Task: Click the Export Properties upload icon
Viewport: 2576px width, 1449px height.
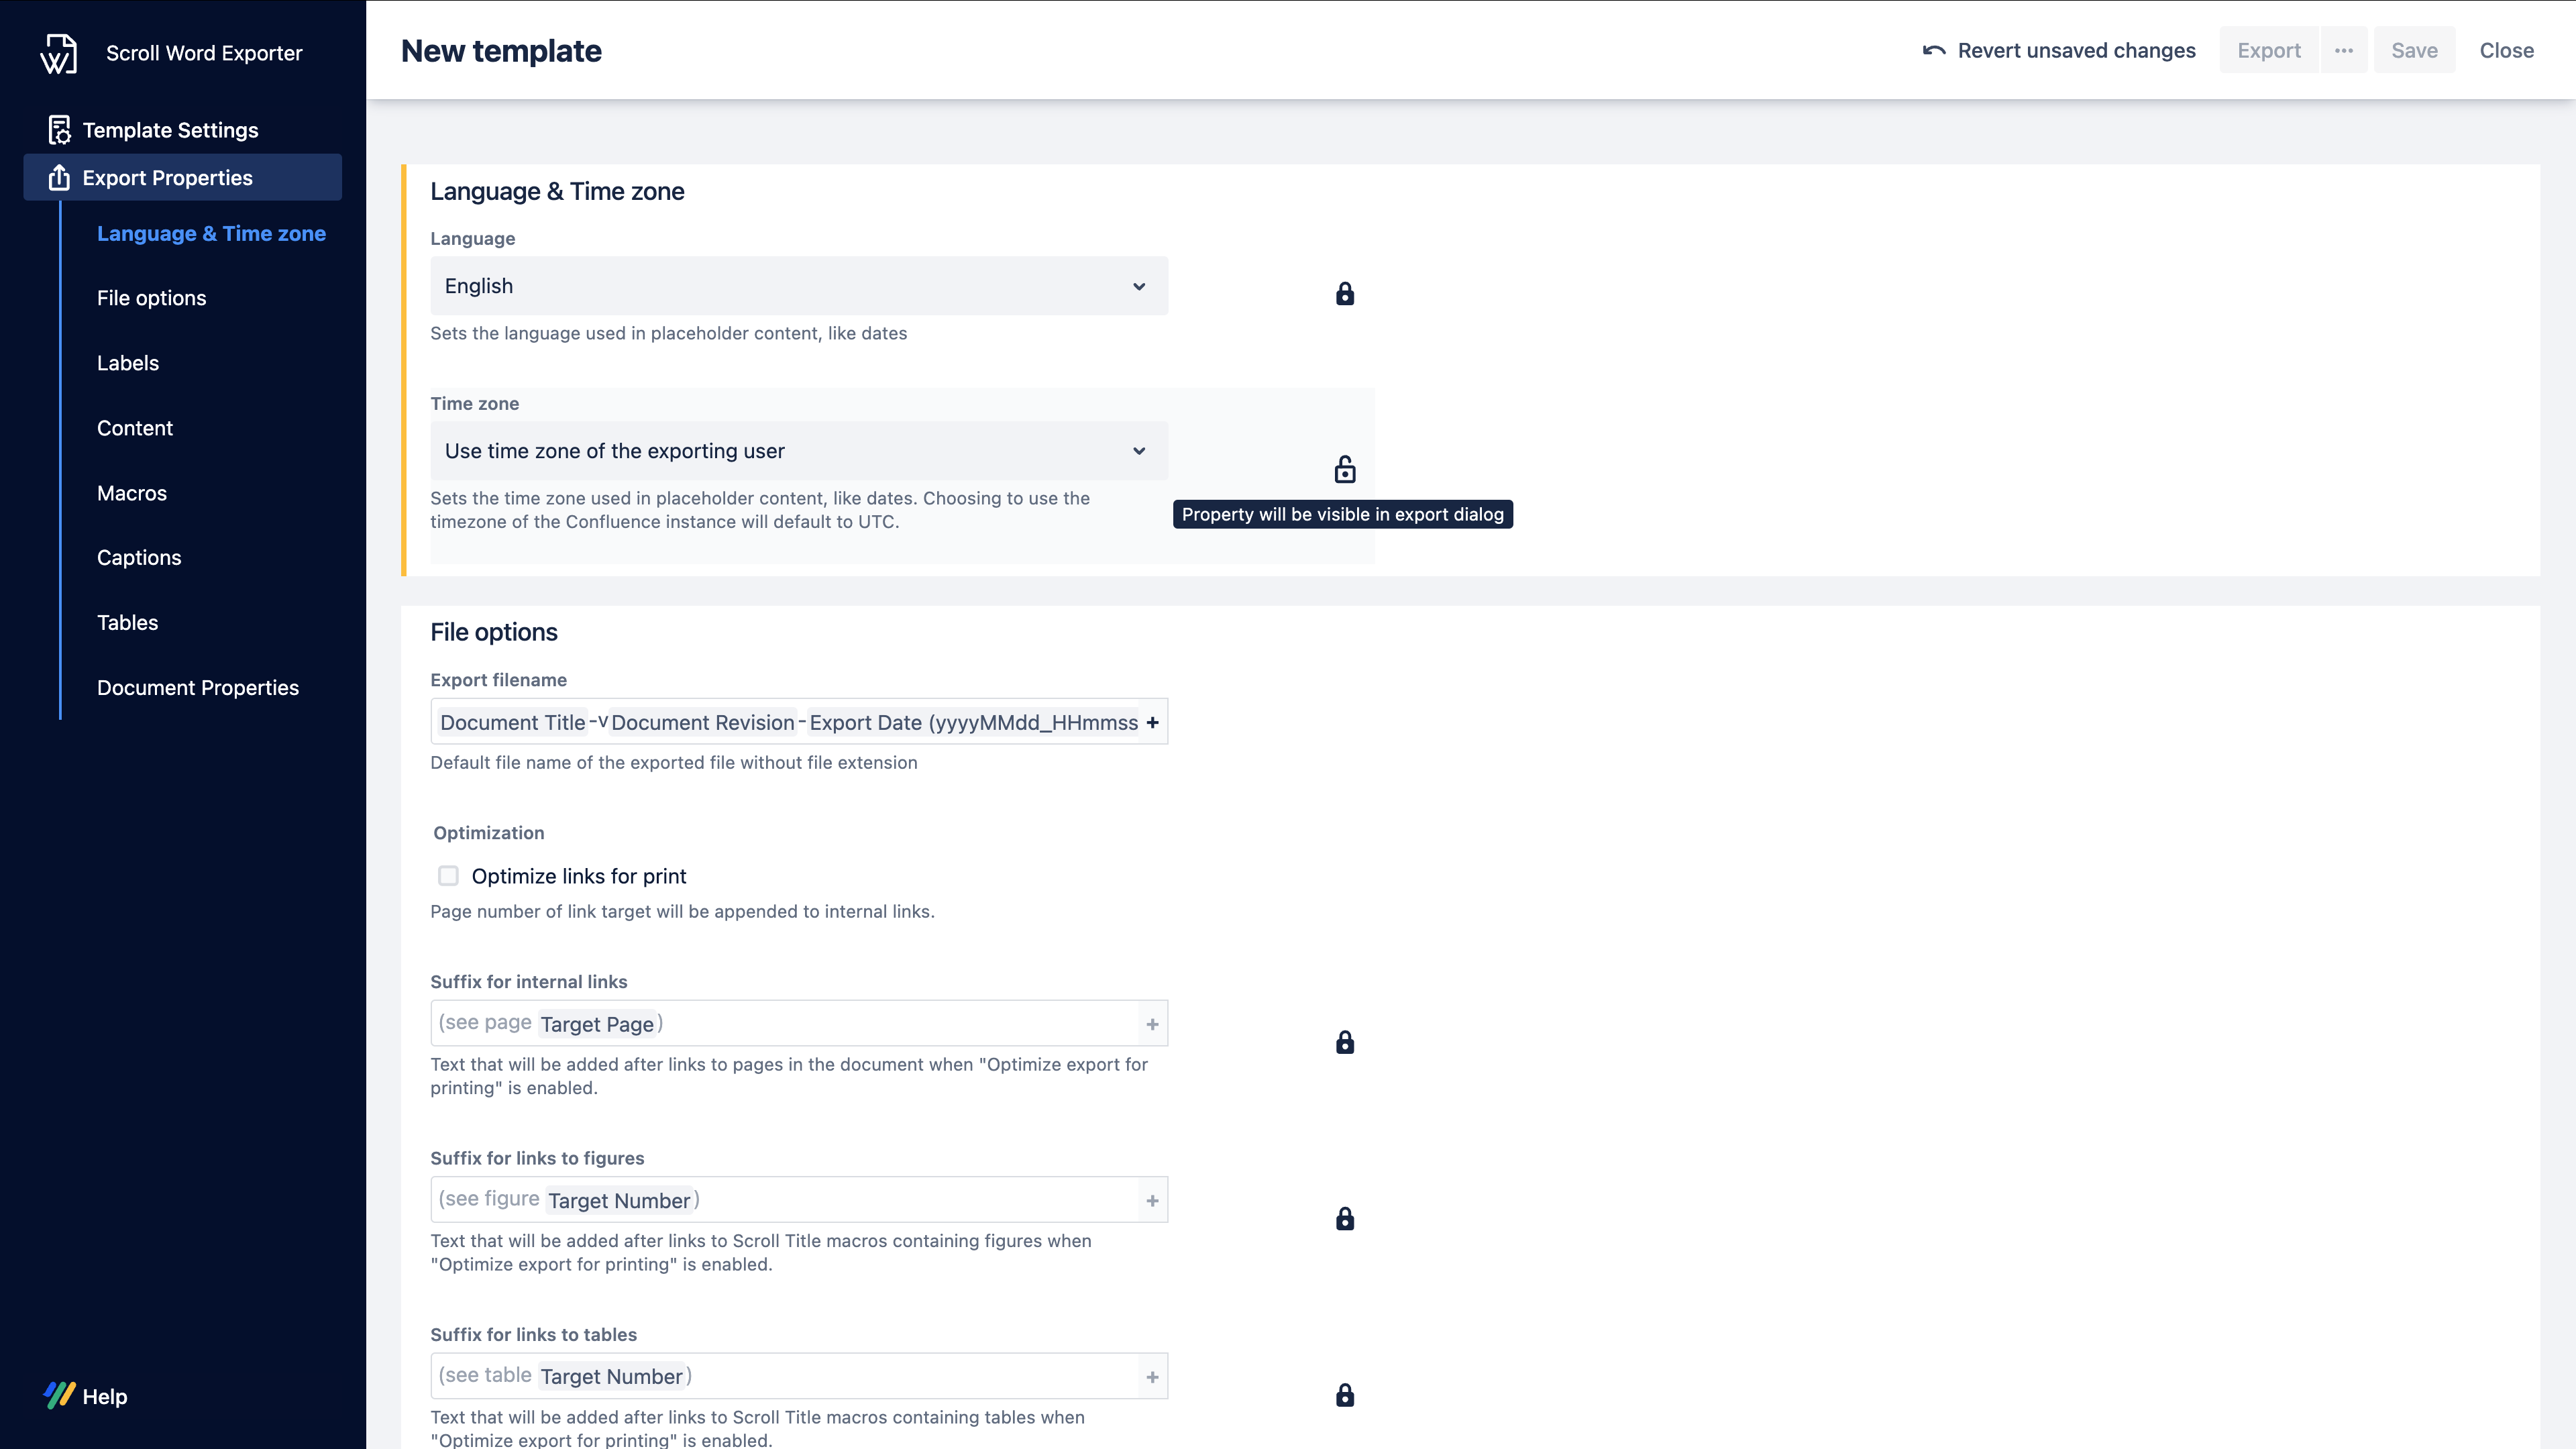Action: (x=59, y=178)
